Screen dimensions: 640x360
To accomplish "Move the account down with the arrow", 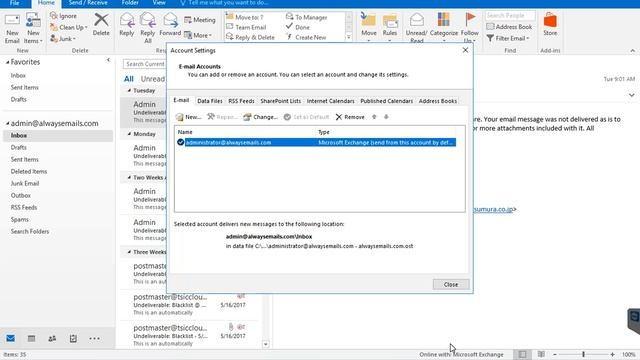I will [x=386, y=117].
